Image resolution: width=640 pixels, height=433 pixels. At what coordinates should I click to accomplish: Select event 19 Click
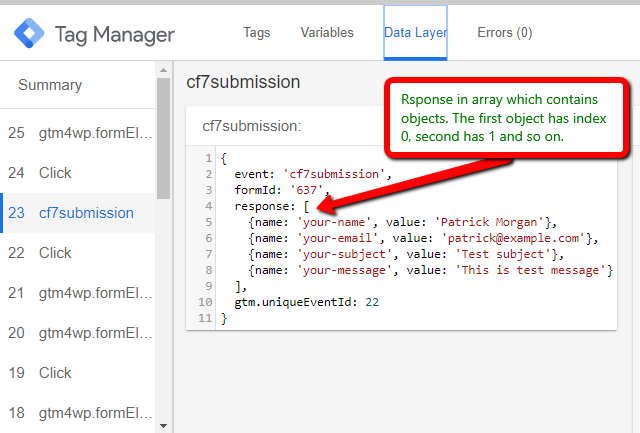(x=78, y=373)
